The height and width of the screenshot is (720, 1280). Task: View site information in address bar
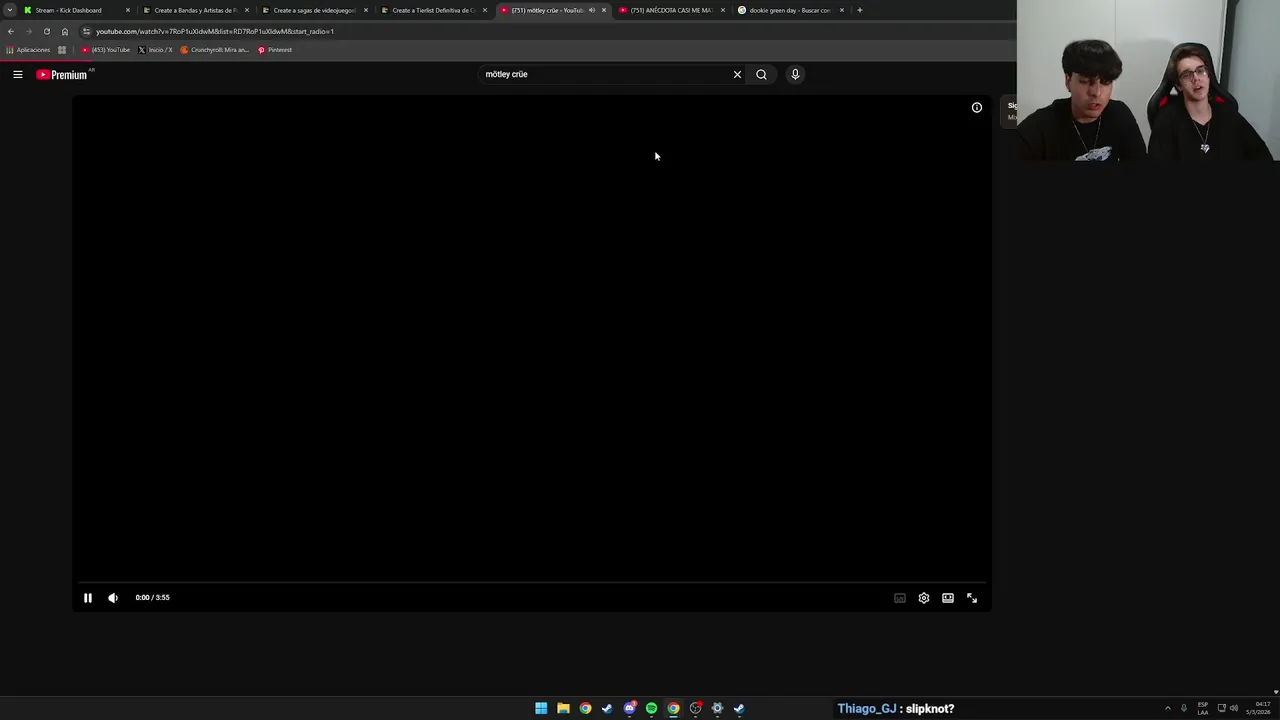[x=86, y=31]
